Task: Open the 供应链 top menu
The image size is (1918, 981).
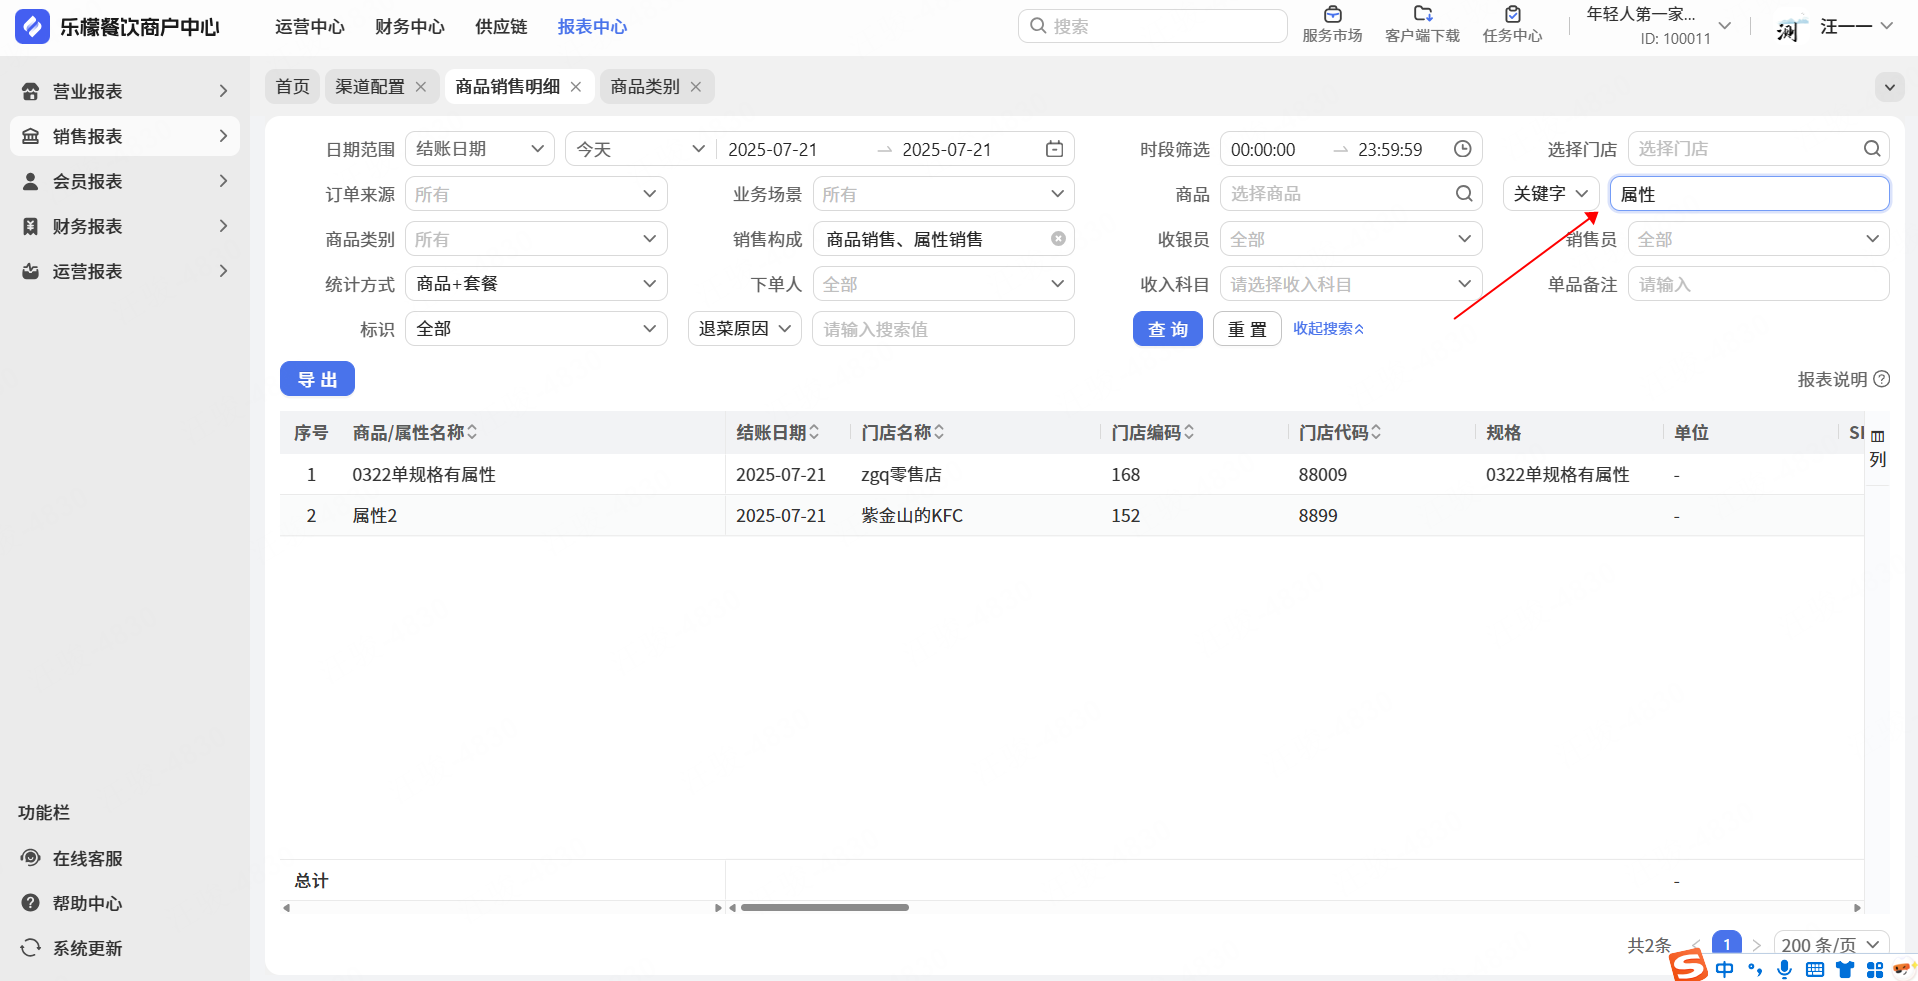Action: pos(501,27)
